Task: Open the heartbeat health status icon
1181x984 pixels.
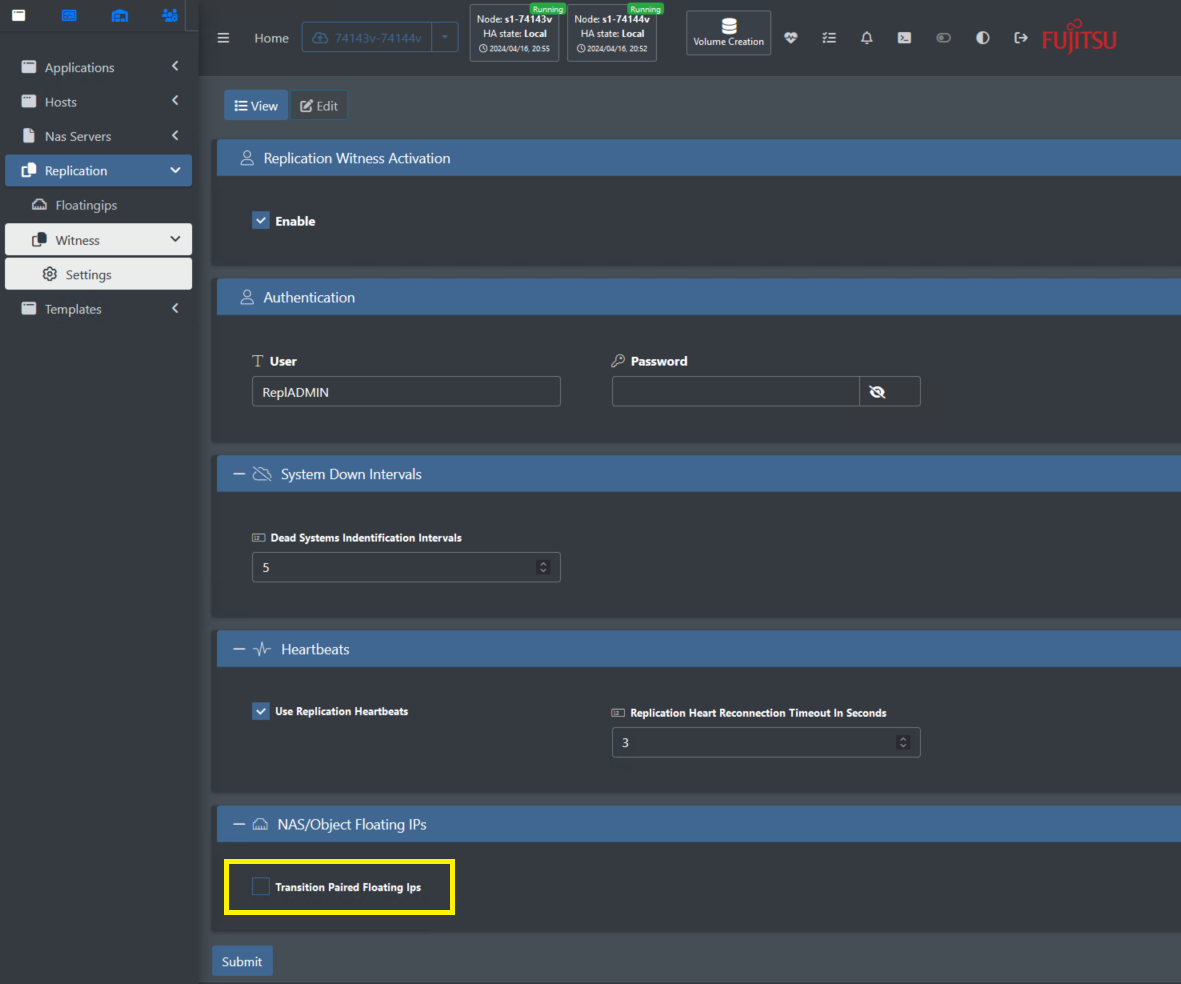Action: point(790,38)
